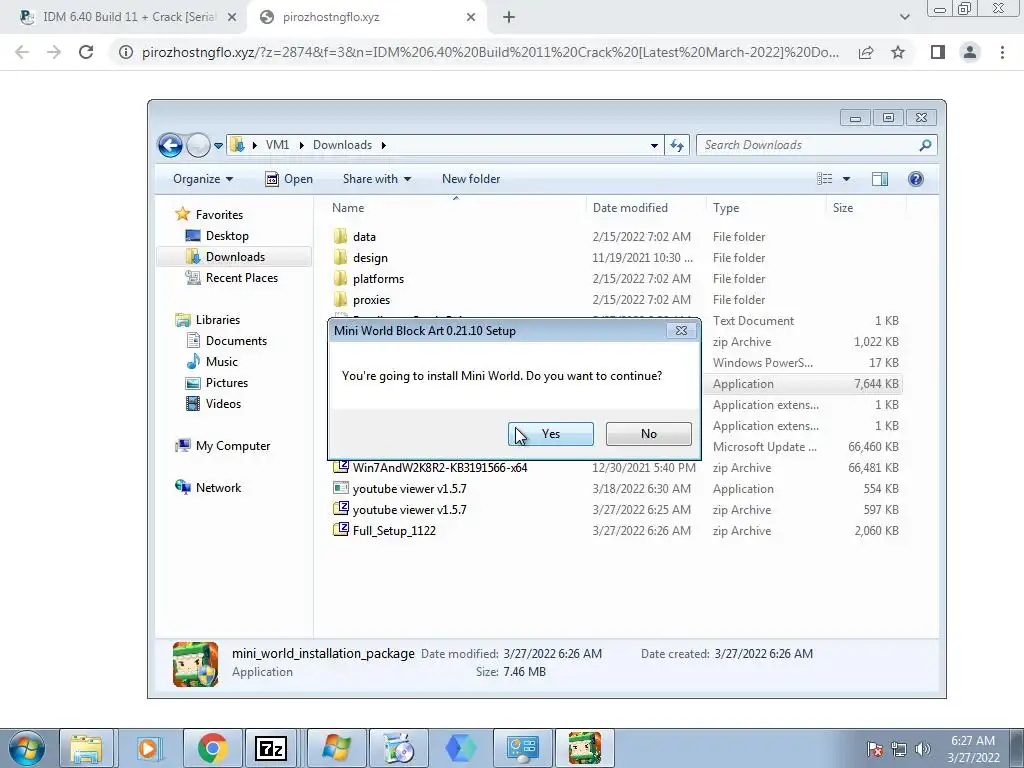
Task: Open the Share with menu
Action: click(x=377, y=179)
